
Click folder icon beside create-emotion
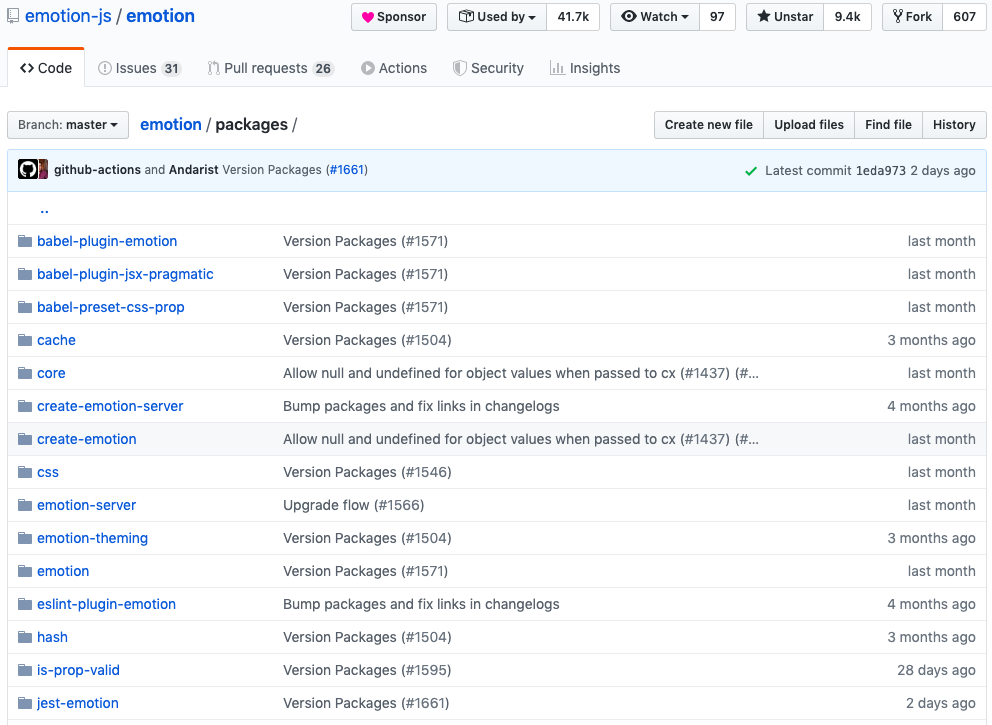tap(25, 439)
